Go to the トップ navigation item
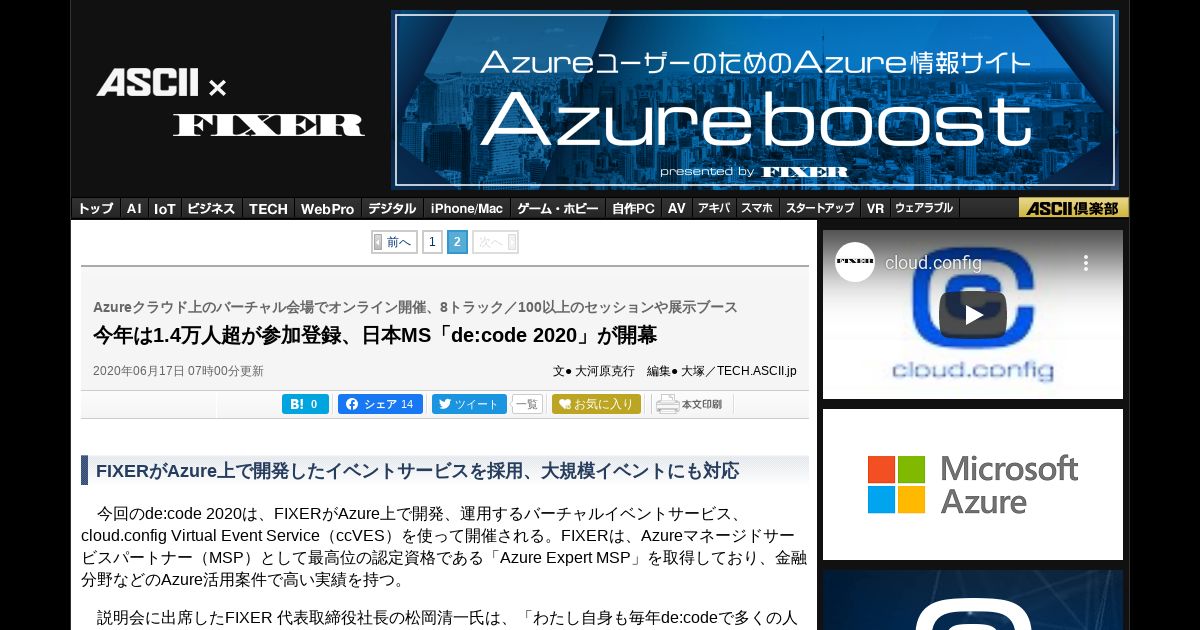1200x630 pixels. click(x=96, y=208)
